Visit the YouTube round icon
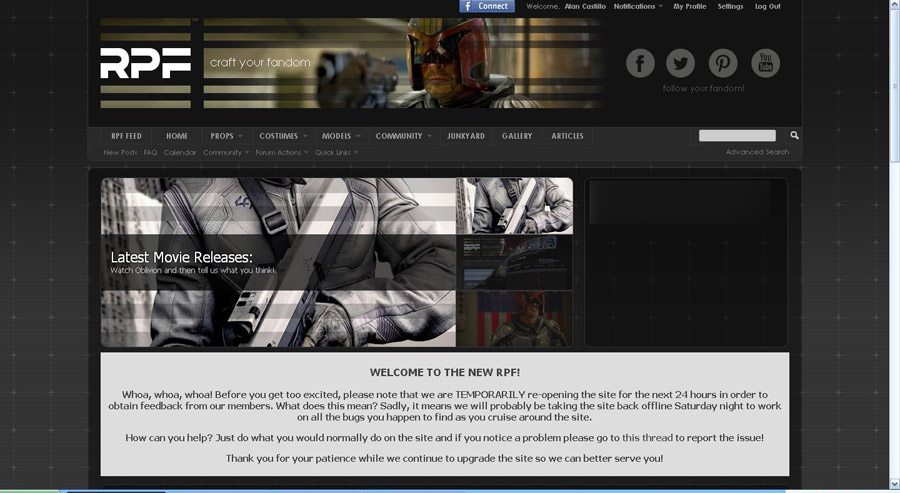 [x=766, y=63]
